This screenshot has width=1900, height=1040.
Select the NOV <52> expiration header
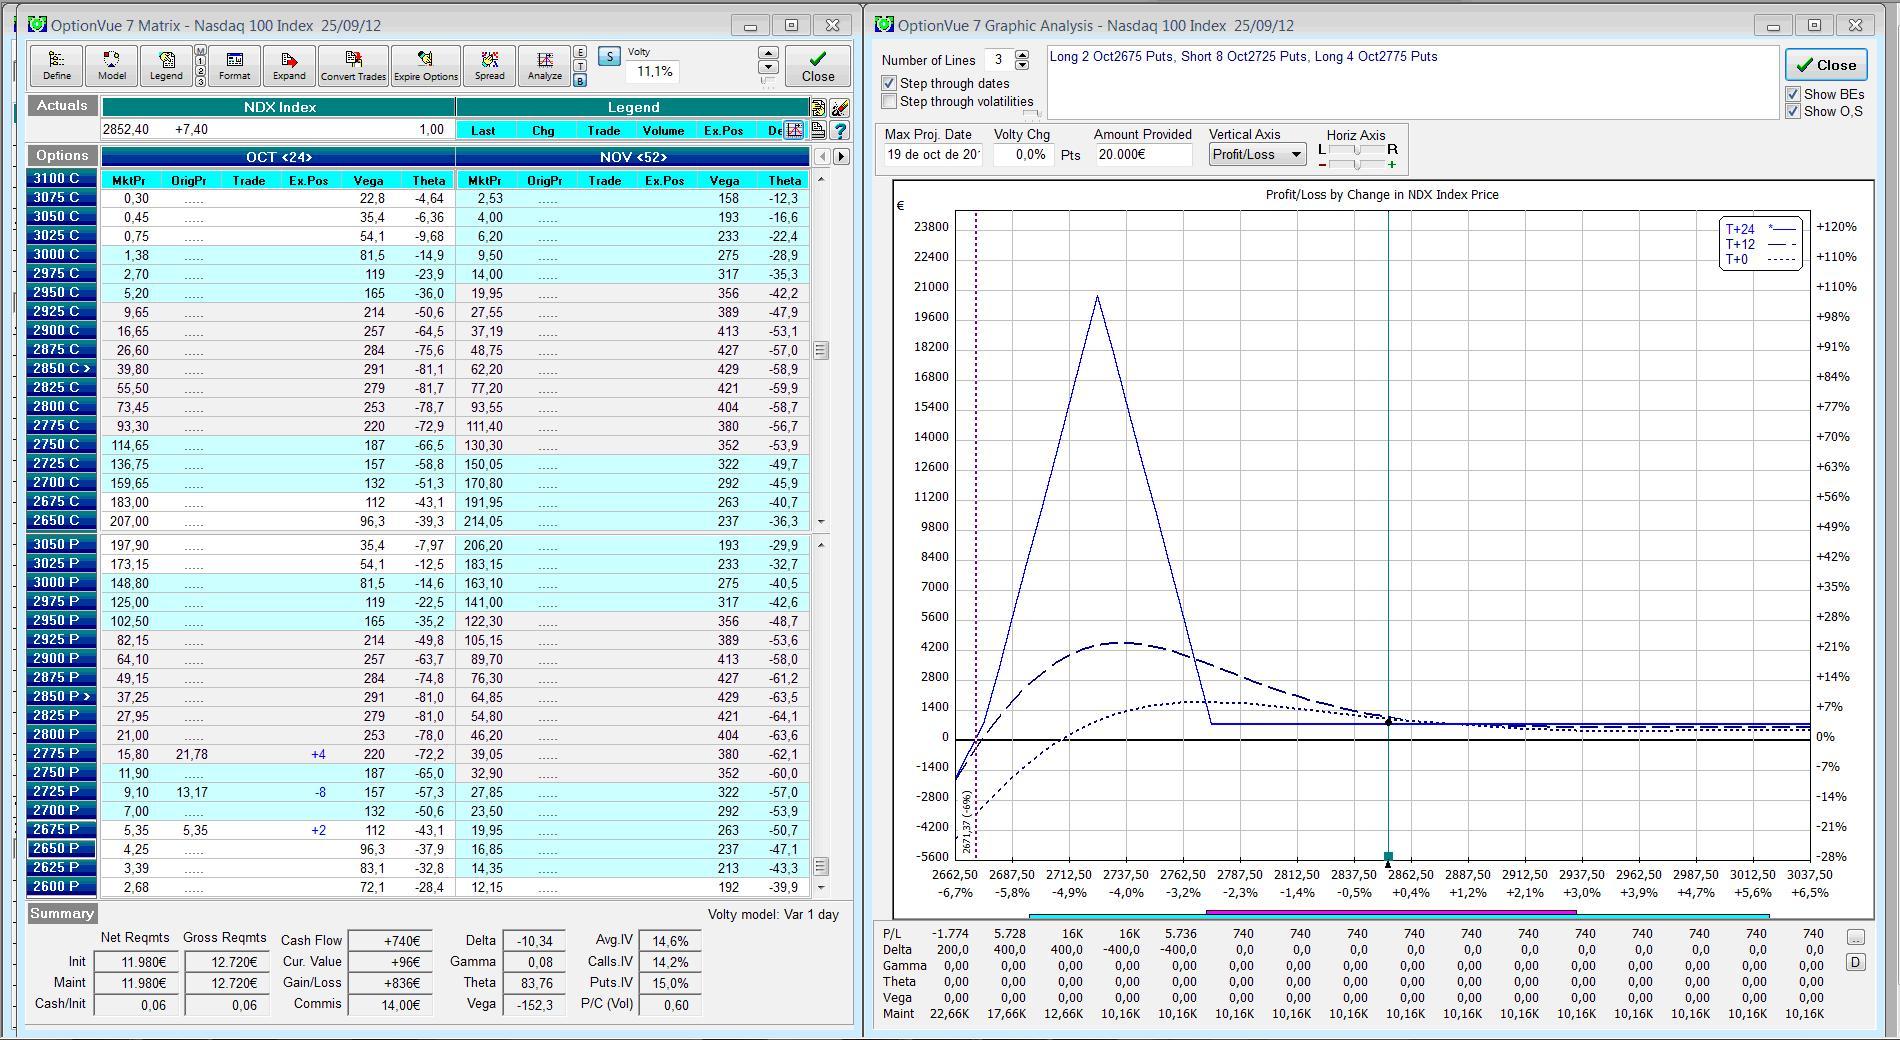coord(632,157)
